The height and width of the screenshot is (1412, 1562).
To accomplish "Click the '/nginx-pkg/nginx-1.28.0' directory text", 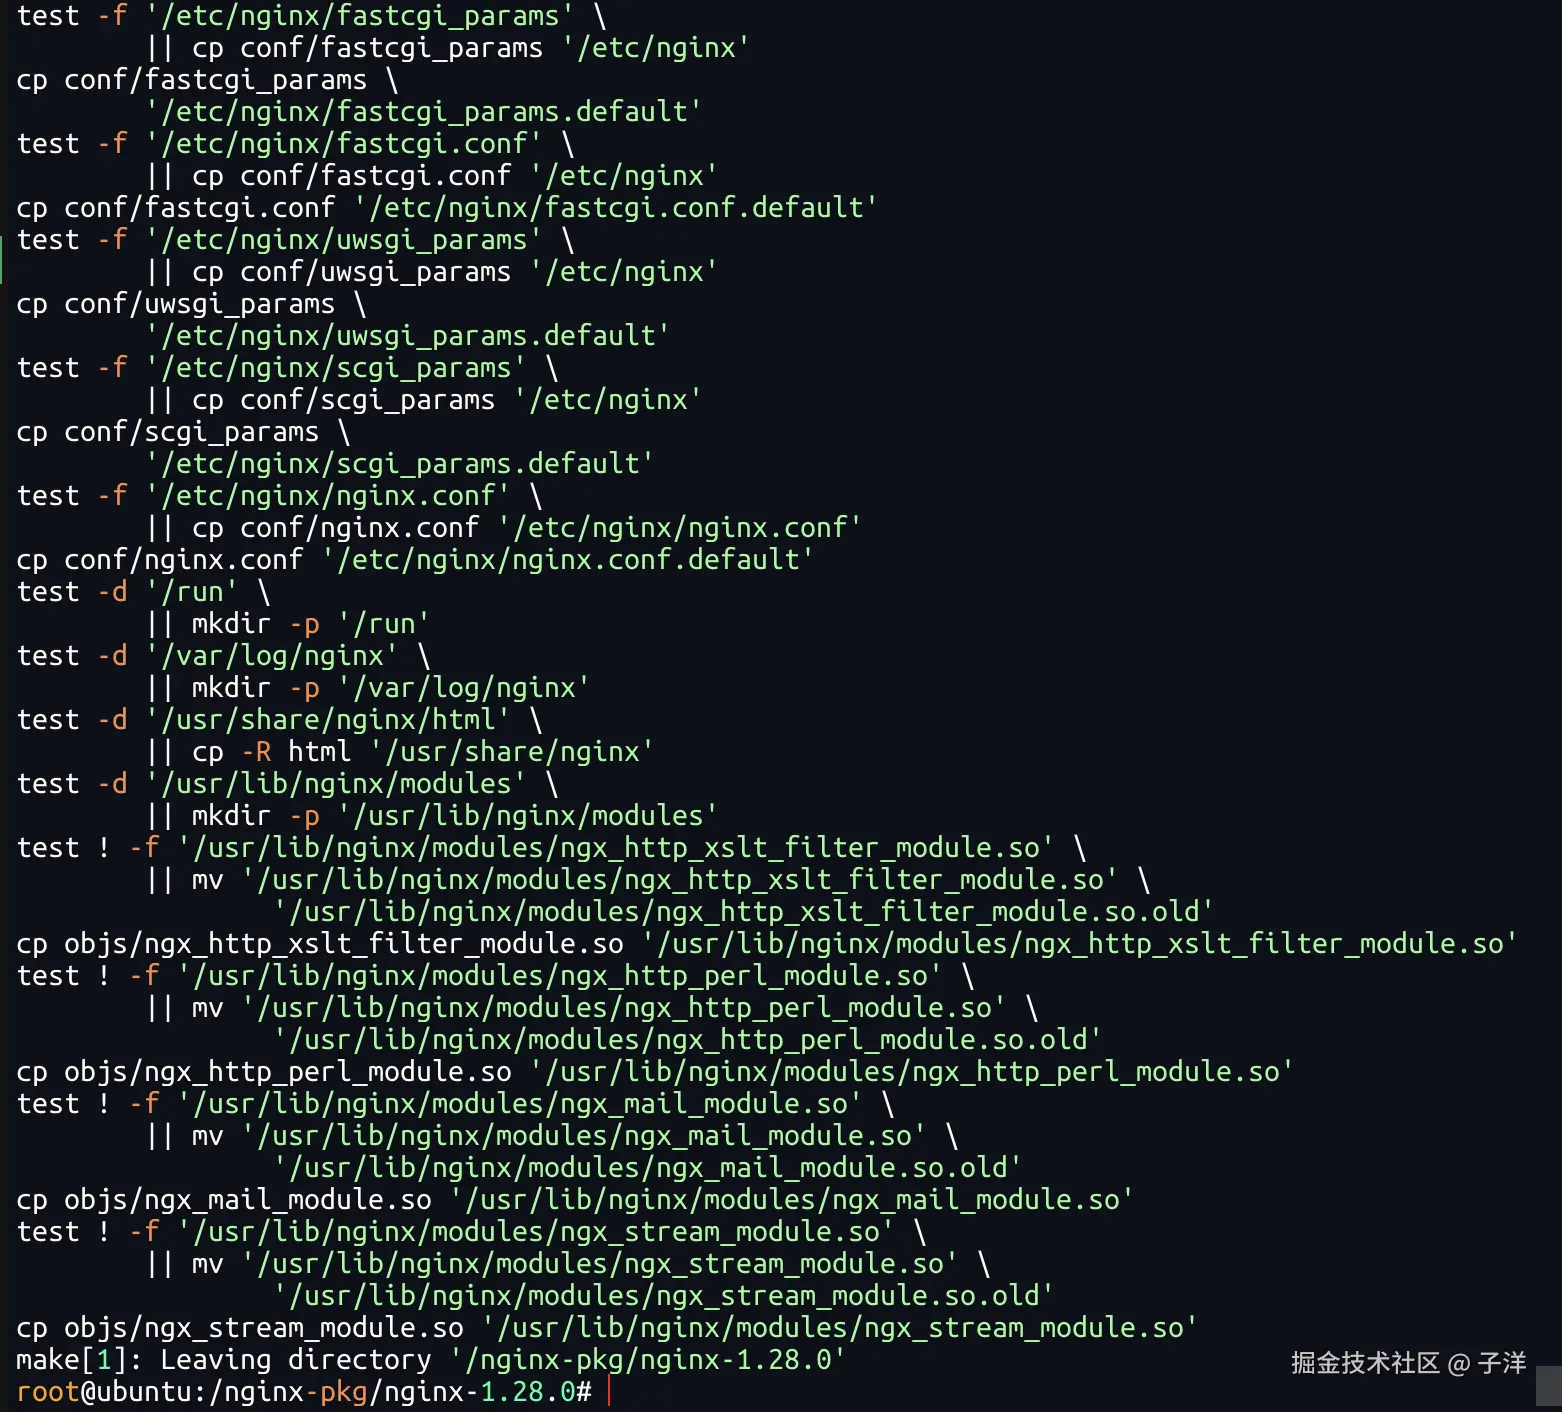I will [x=648, y=1360].
